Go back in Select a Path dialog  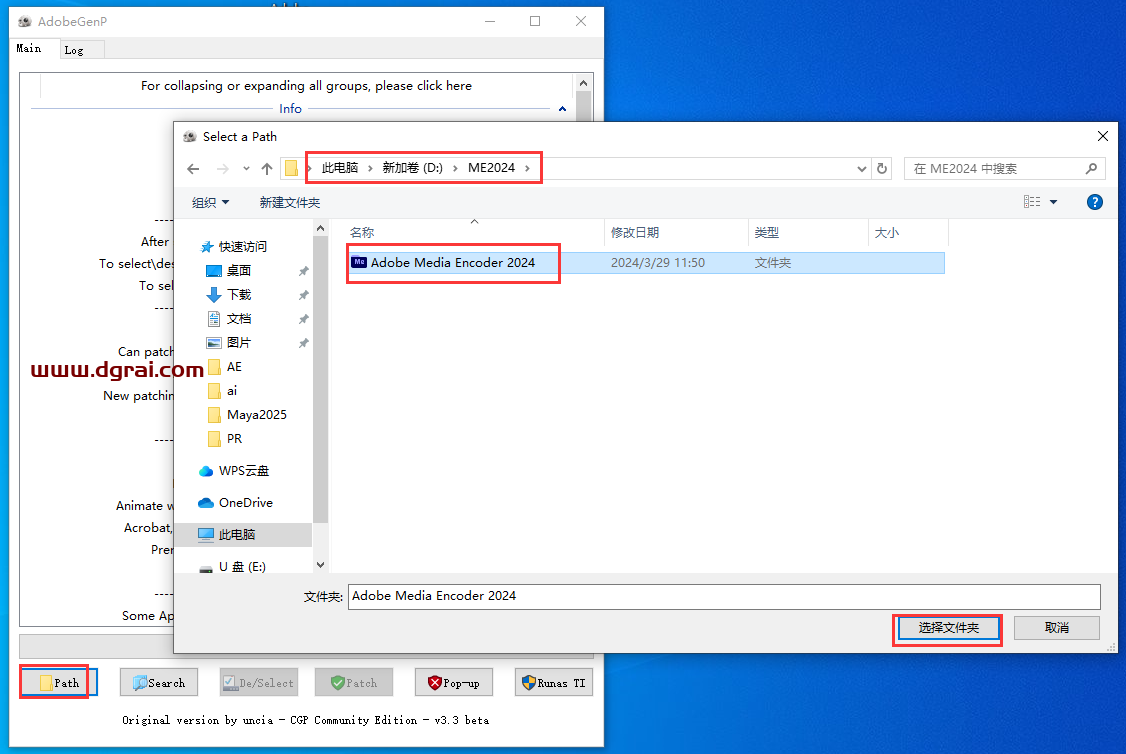[193, 169]
